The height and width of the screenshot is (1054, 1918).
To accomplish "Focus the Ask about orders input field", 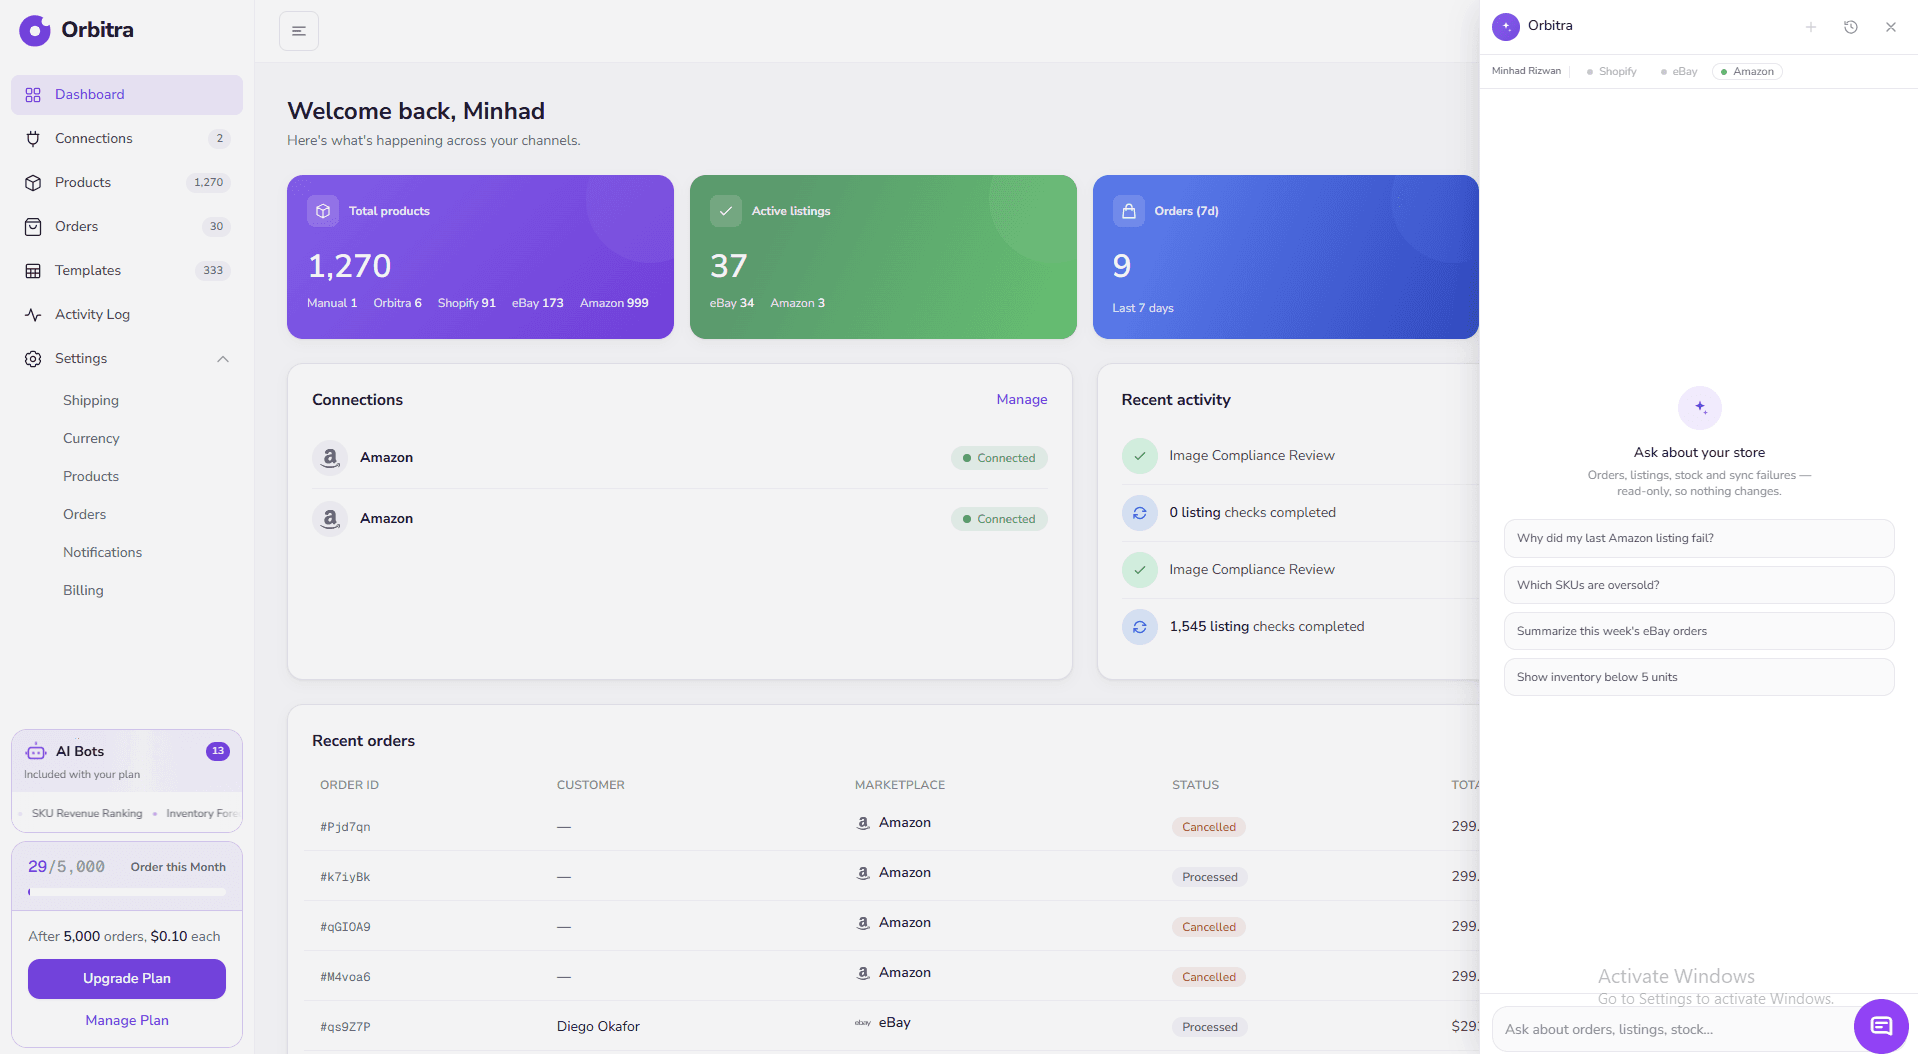I will click(1672, 1030).
